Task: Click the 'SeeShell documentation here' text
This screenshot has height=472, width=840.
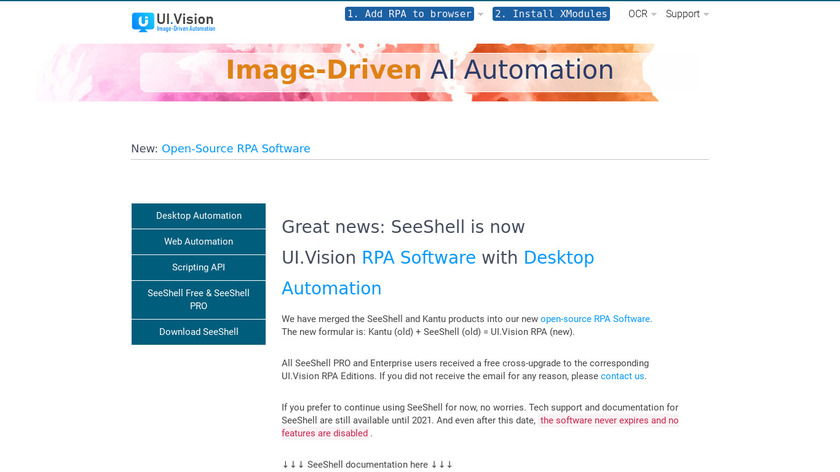Action: 368,464
